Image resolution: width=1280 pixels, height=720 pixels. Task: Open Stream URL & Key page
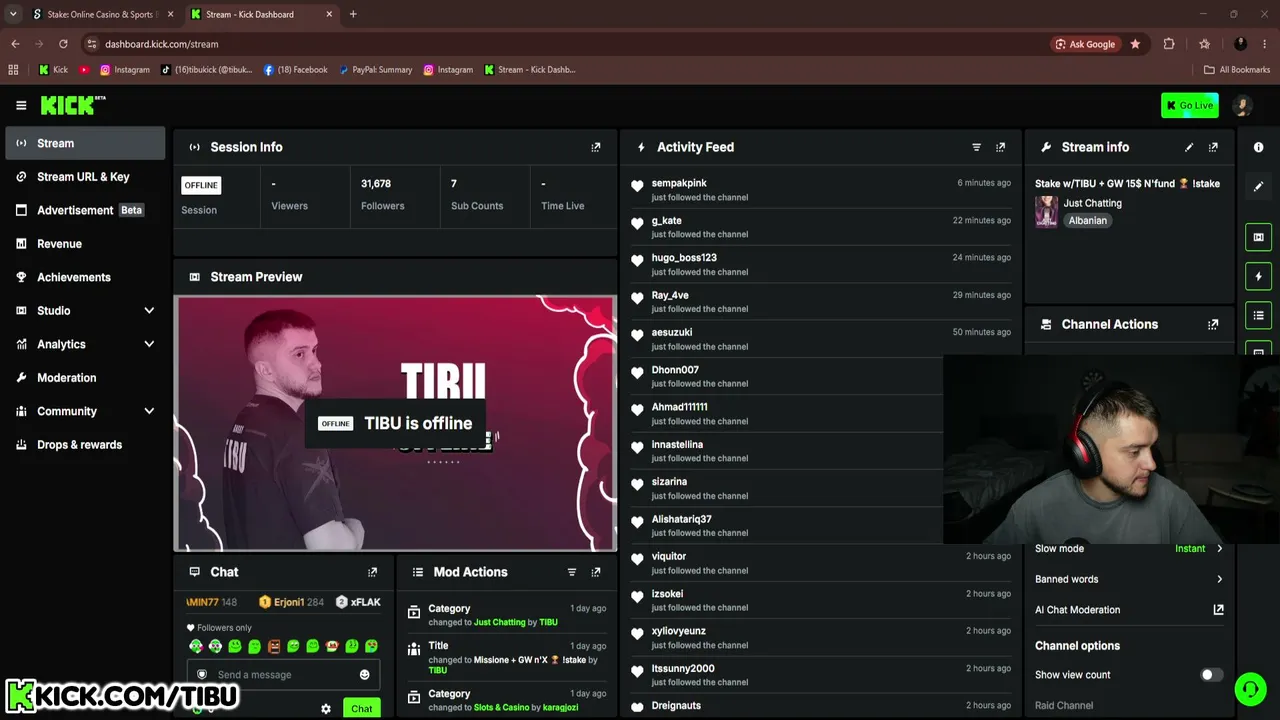point(85,177)
